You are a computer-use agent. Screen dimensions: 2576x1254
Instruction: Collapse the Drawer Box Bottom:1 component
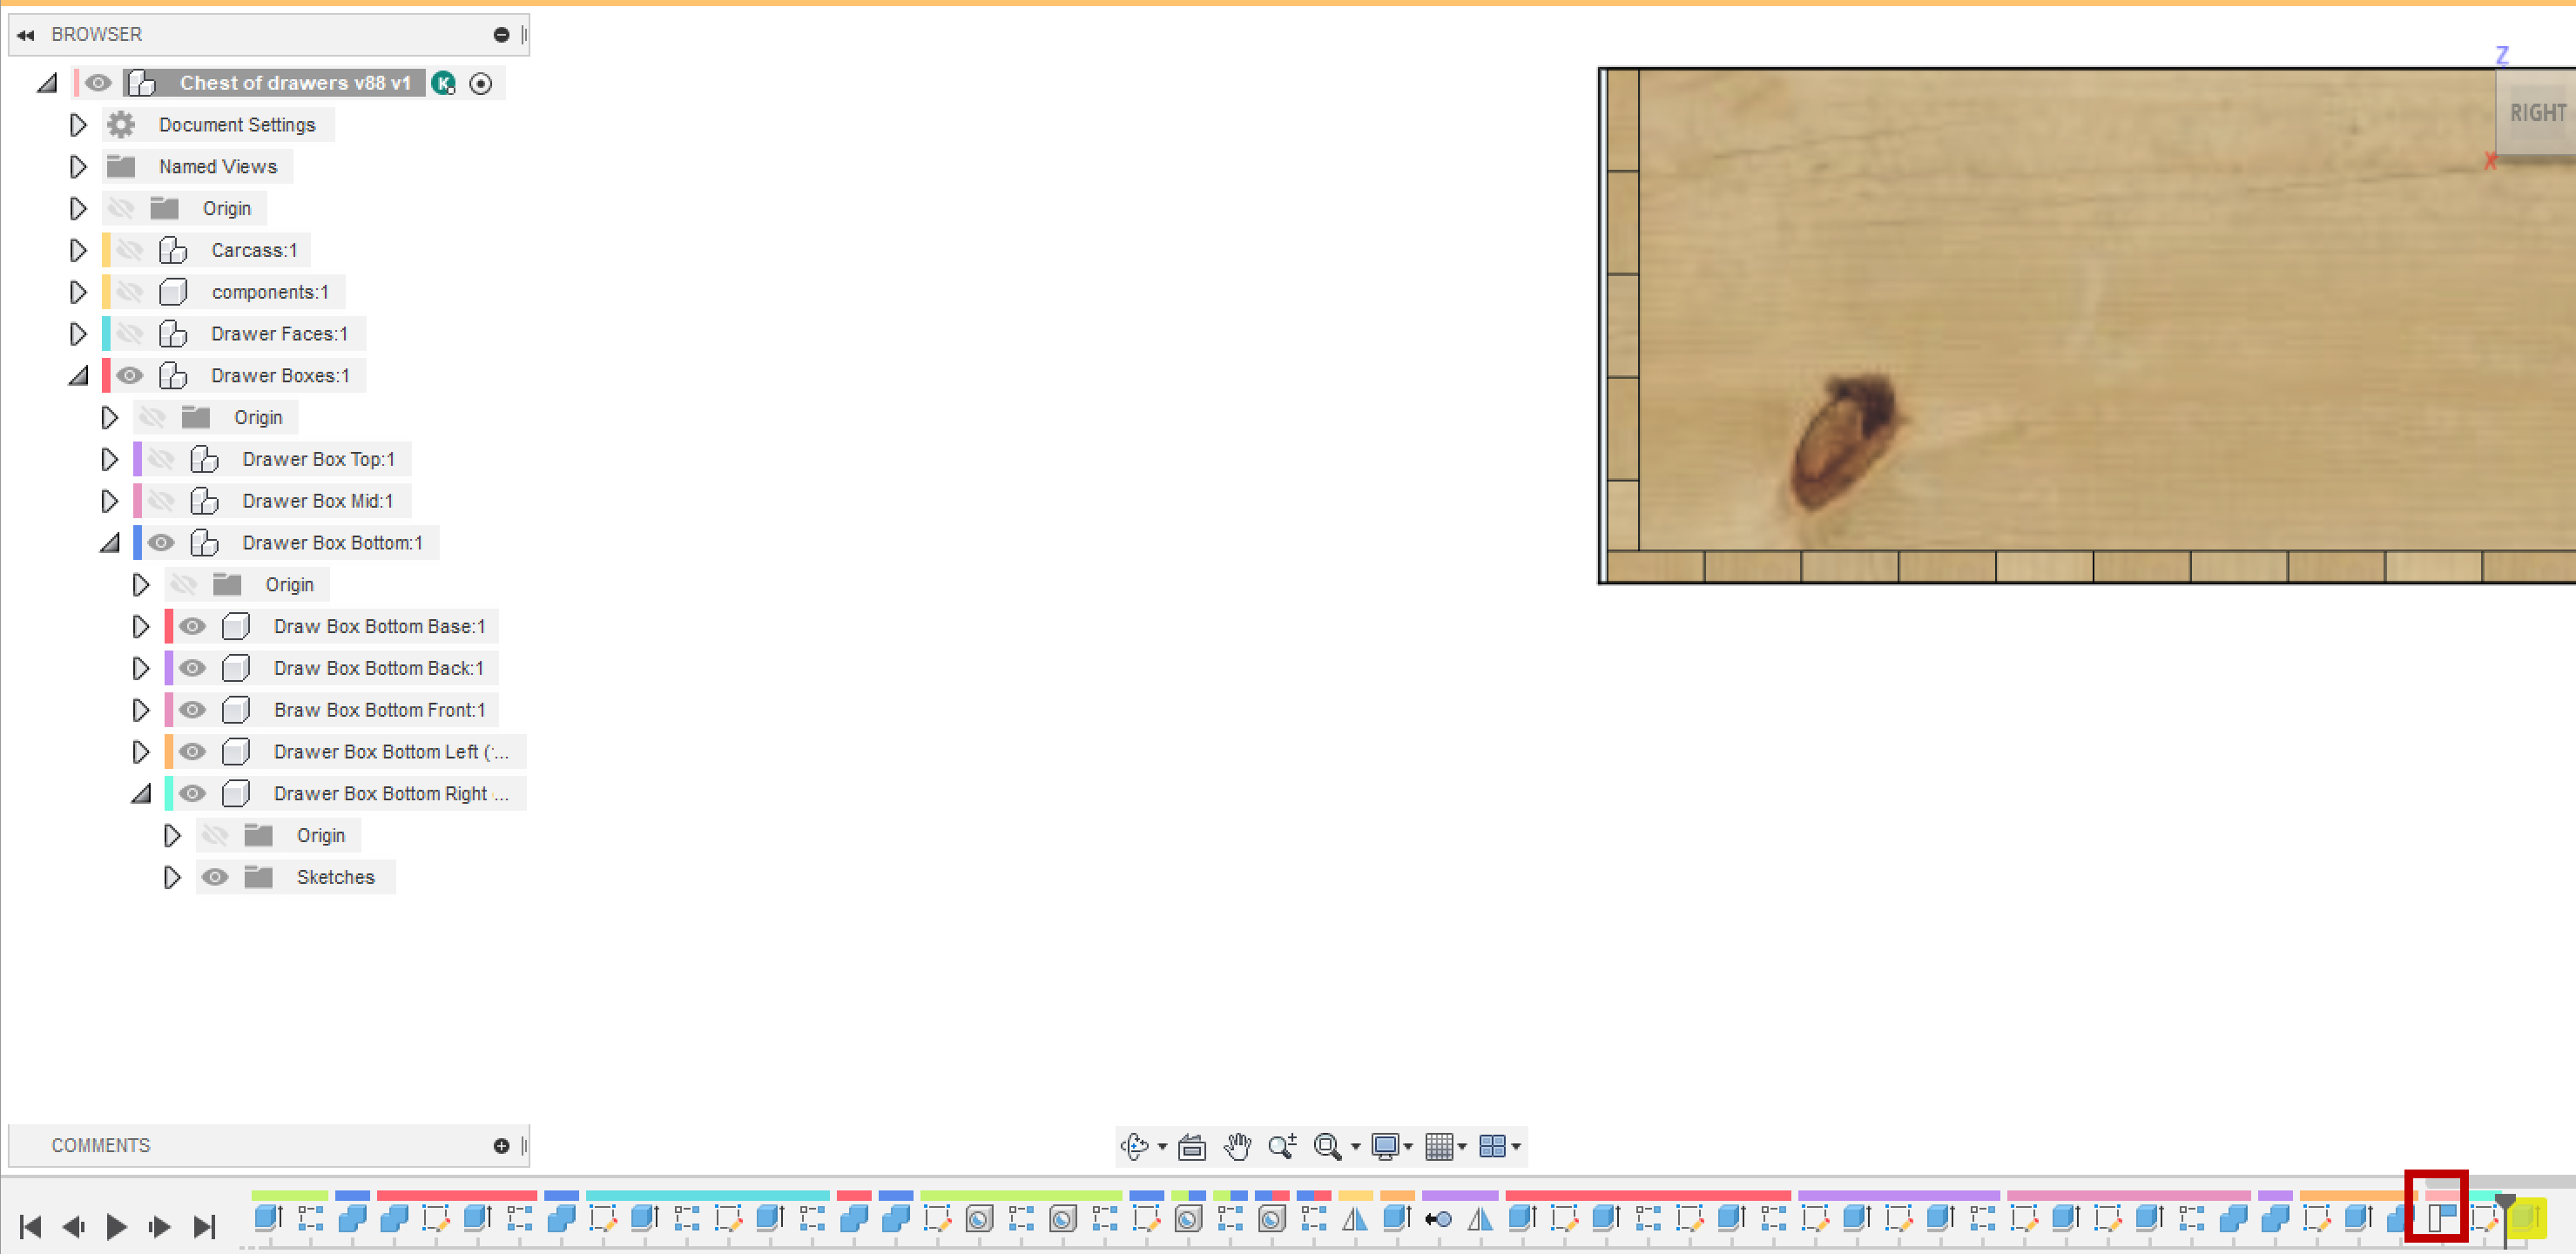click(x=110, y=542)
